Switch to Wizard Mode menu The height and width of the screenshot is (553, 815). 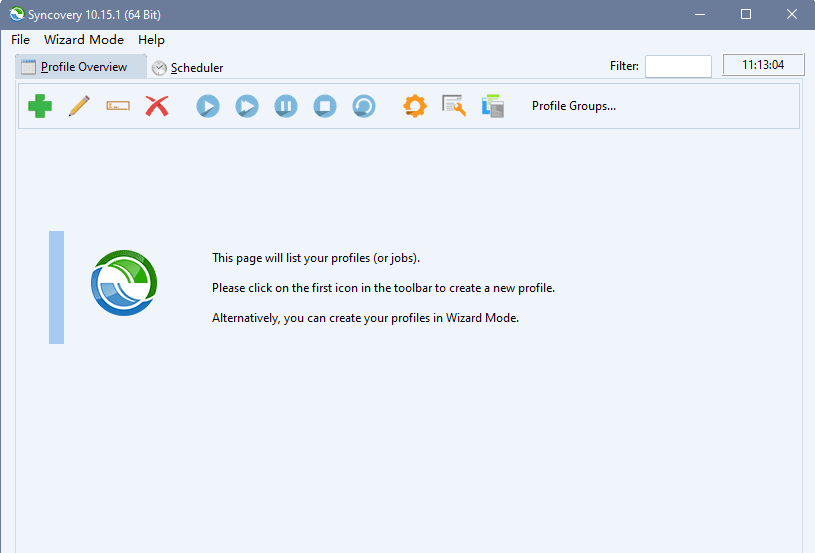click(84, 40)
